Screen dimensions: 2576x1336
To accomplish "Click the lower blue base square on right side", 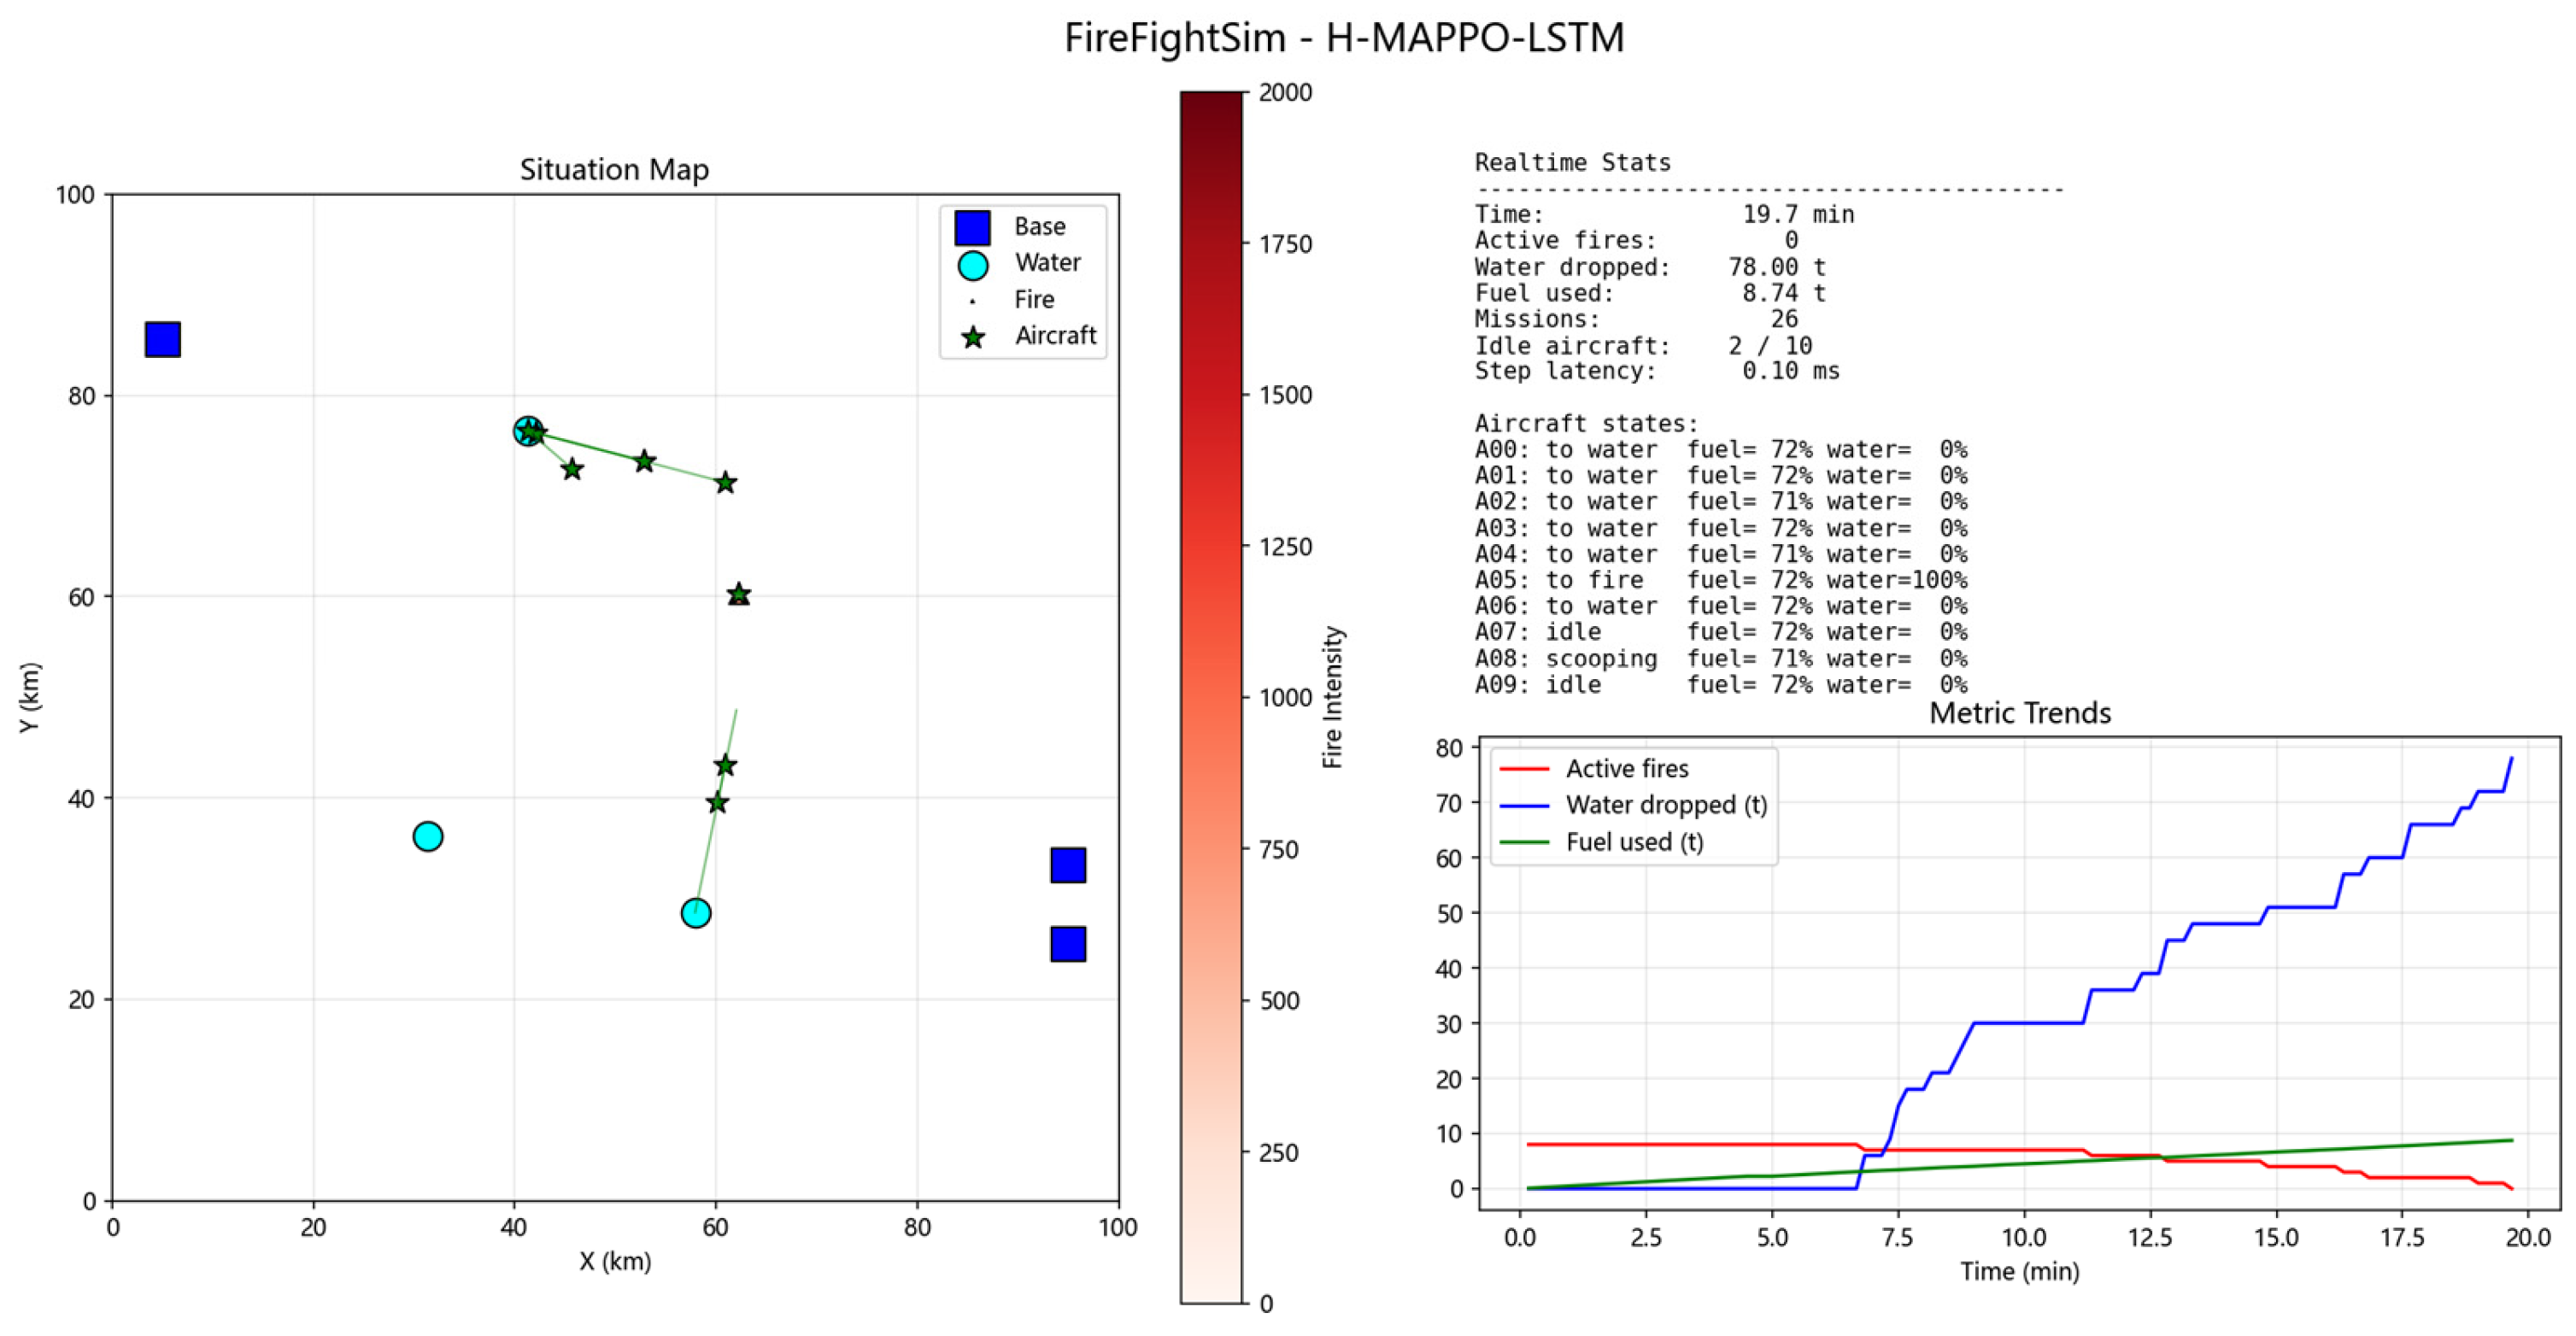I will 1068,943.
